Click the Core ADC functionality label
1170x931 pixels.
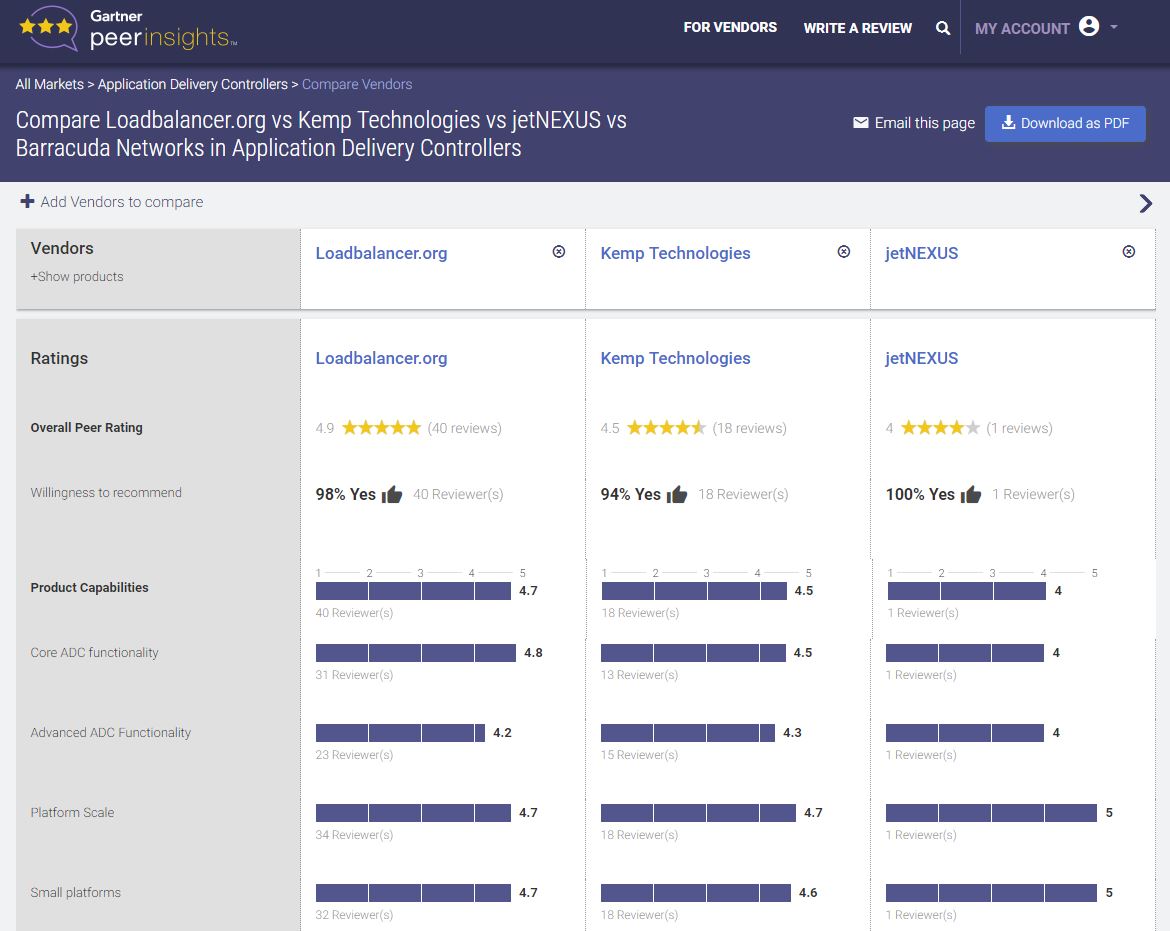tap(95, 653)
